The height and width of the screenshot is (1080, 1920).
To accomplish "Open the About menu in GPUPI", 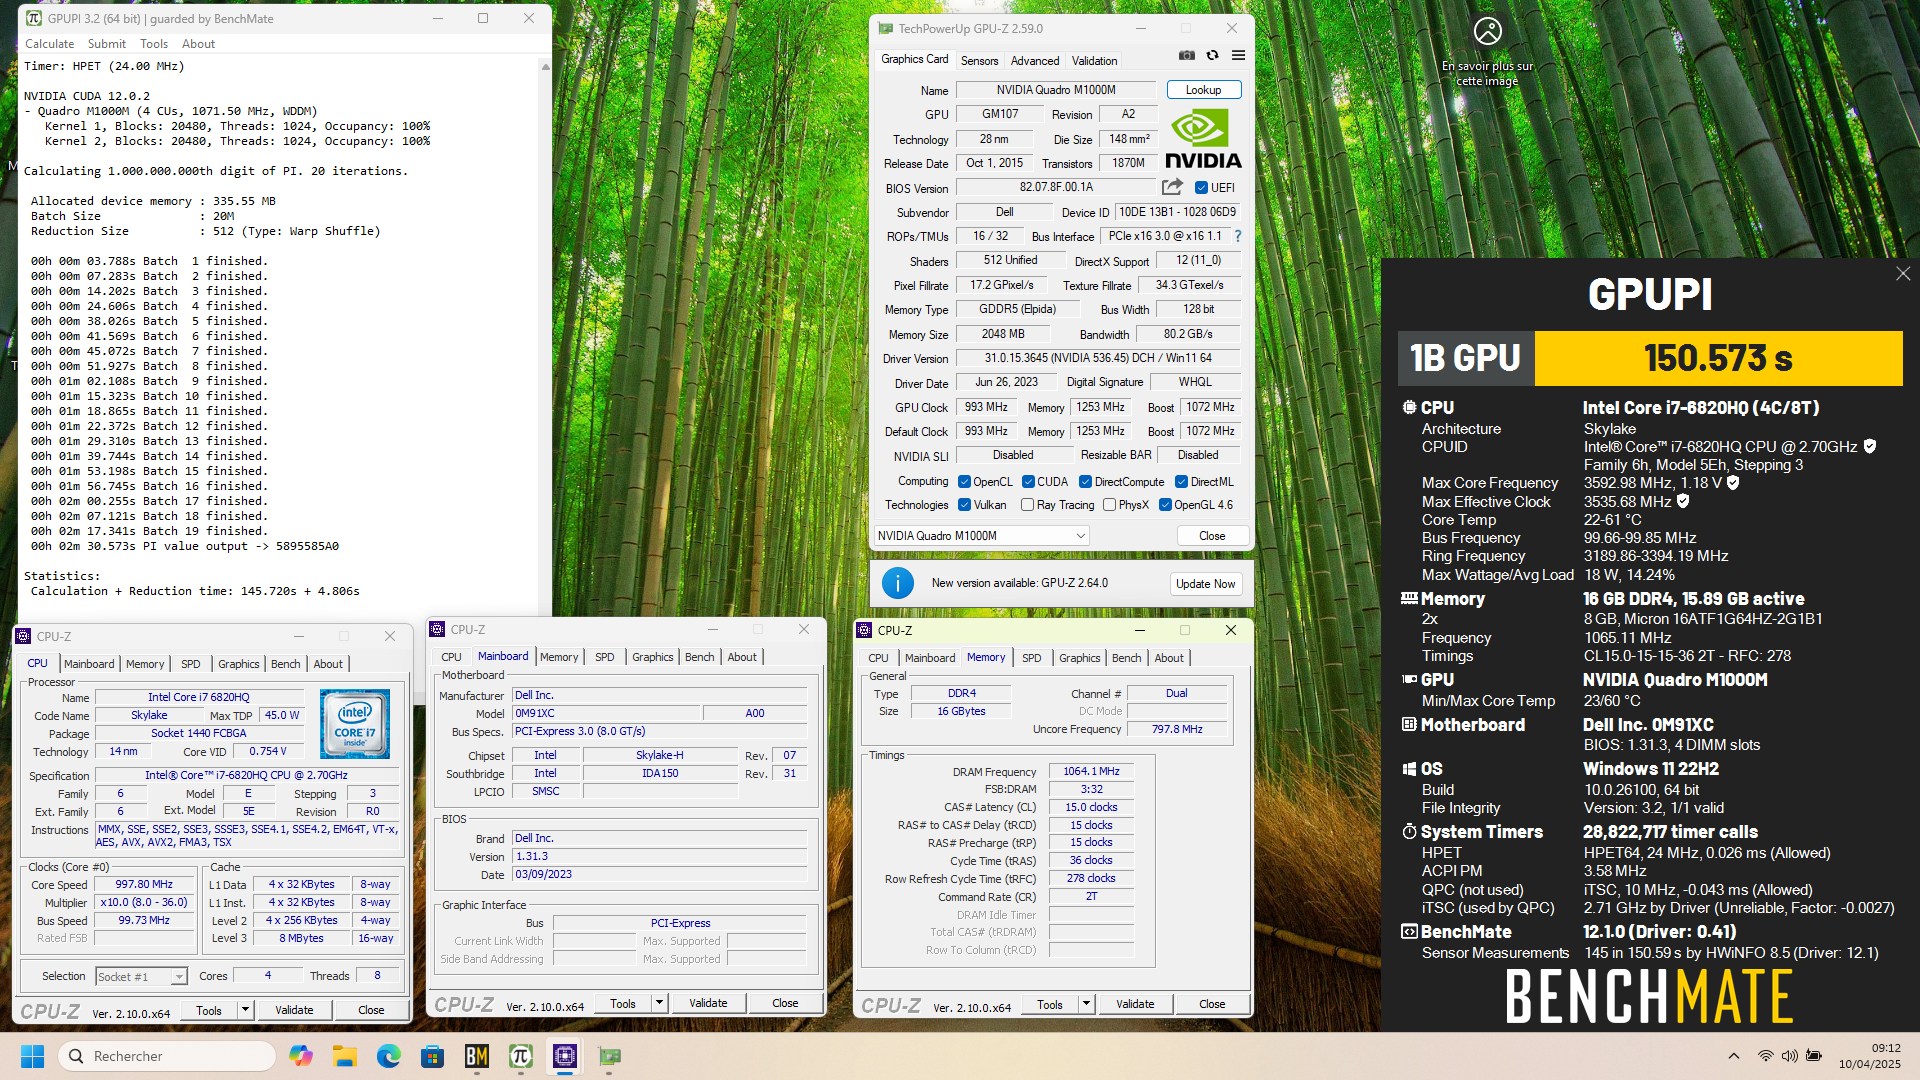I will 198,44.
